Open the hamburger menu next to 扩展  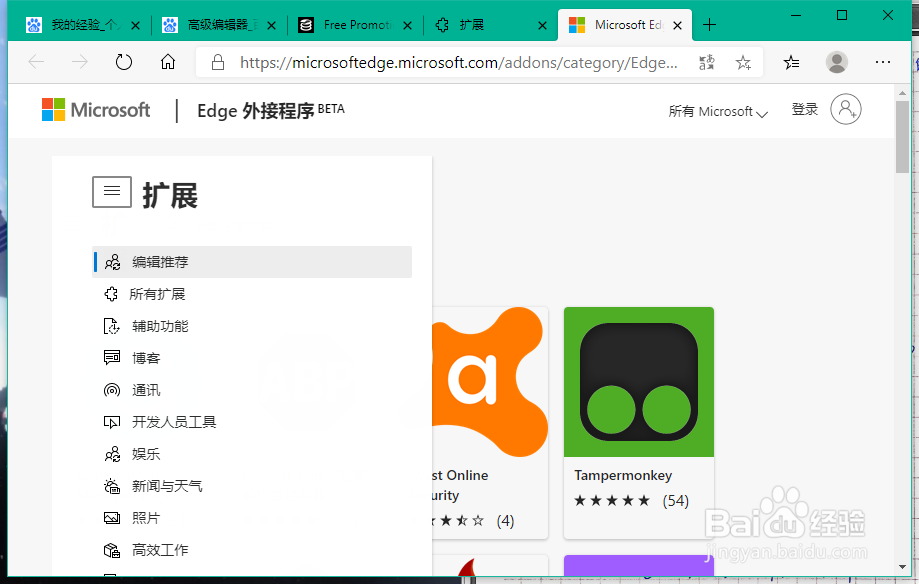coord(112,192)
